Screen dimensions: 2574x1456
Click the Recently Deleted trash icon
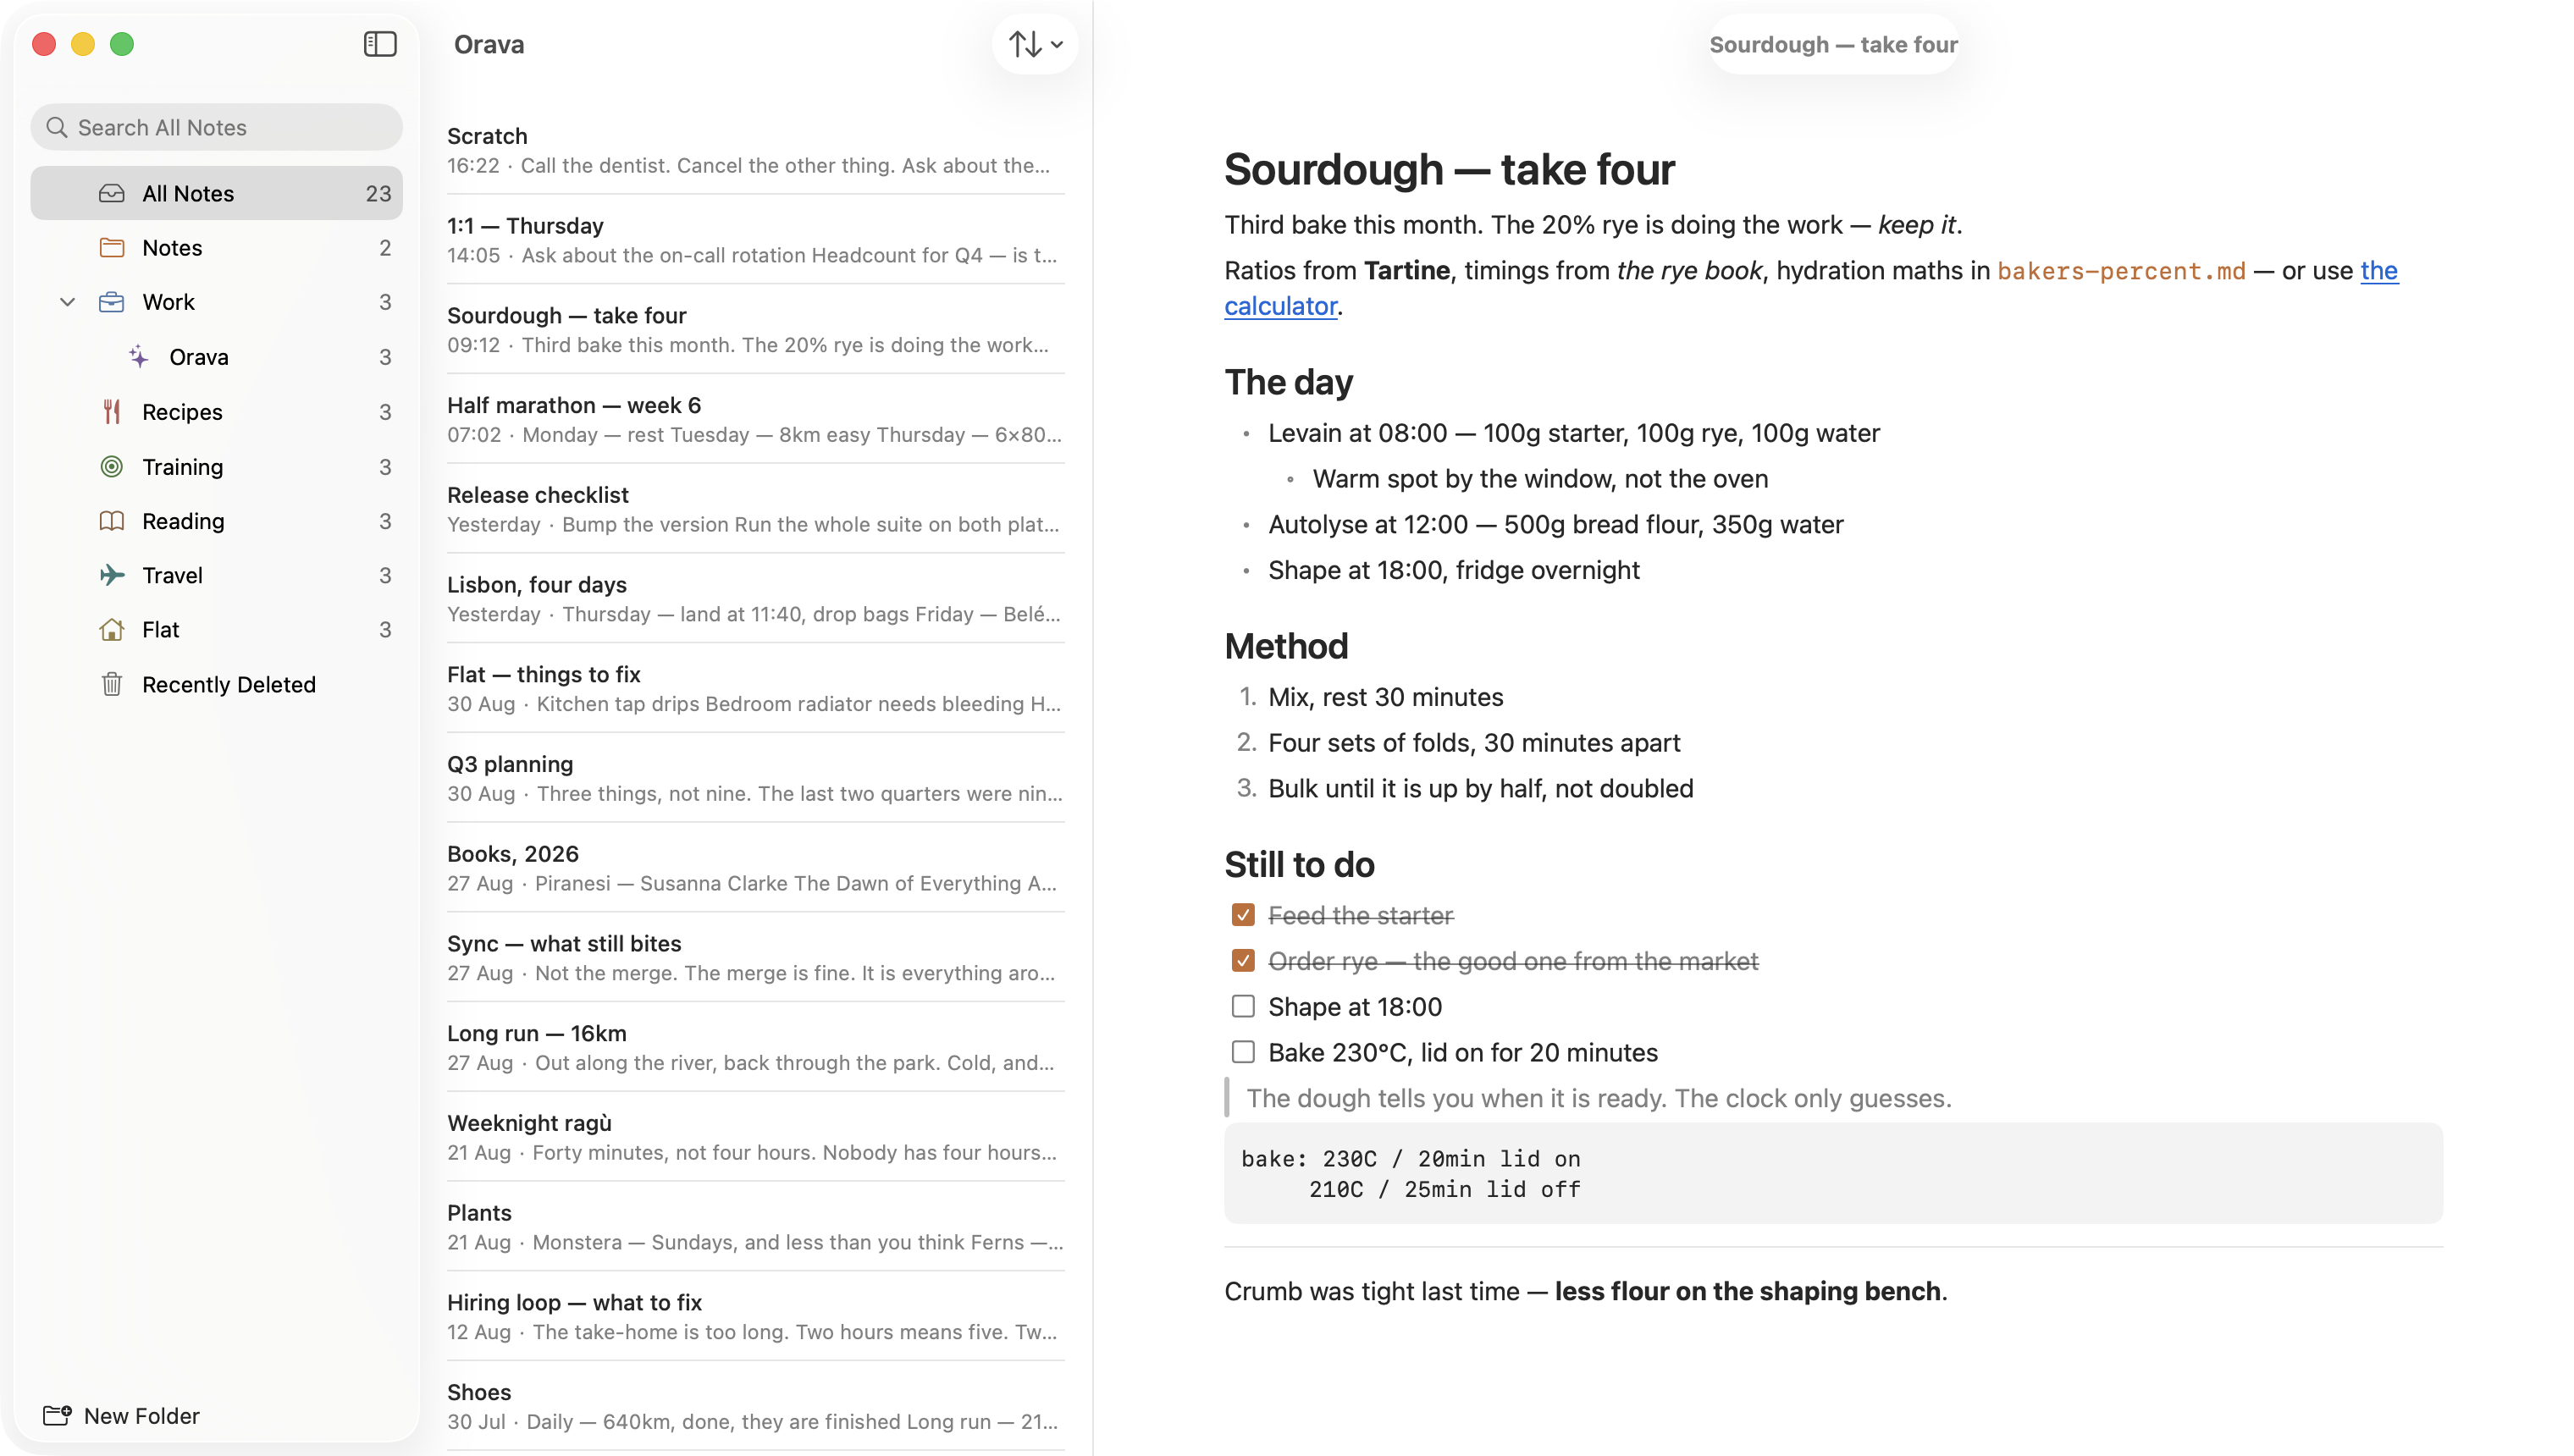click(112, 684)
